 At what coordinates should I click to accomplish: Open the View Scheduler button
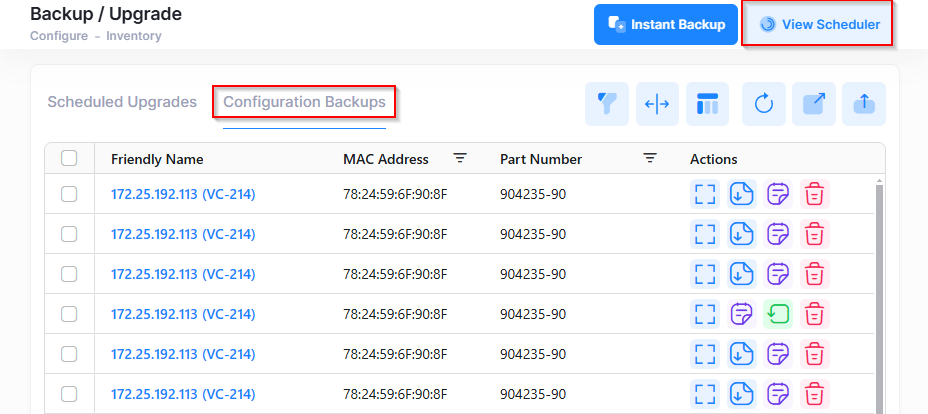point(819,24)
